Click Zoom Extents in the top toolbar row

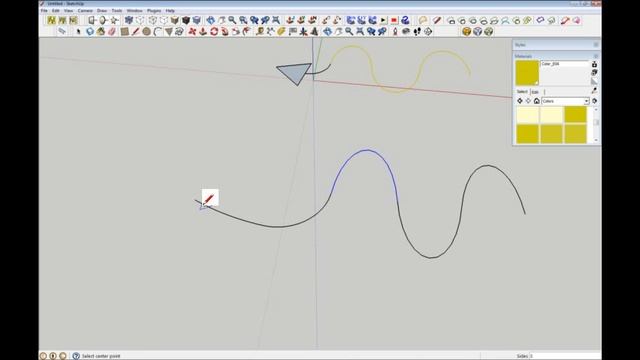[276, 20]
